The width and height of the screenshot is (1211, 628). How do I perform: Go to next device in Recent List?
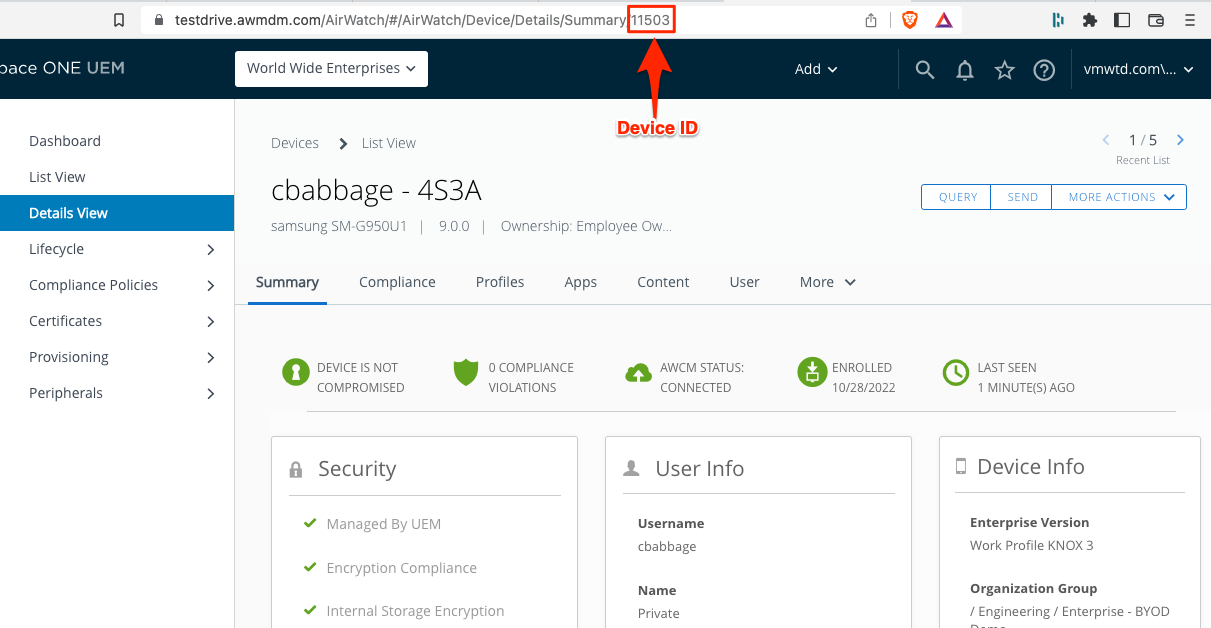[x=1180, y=140]
